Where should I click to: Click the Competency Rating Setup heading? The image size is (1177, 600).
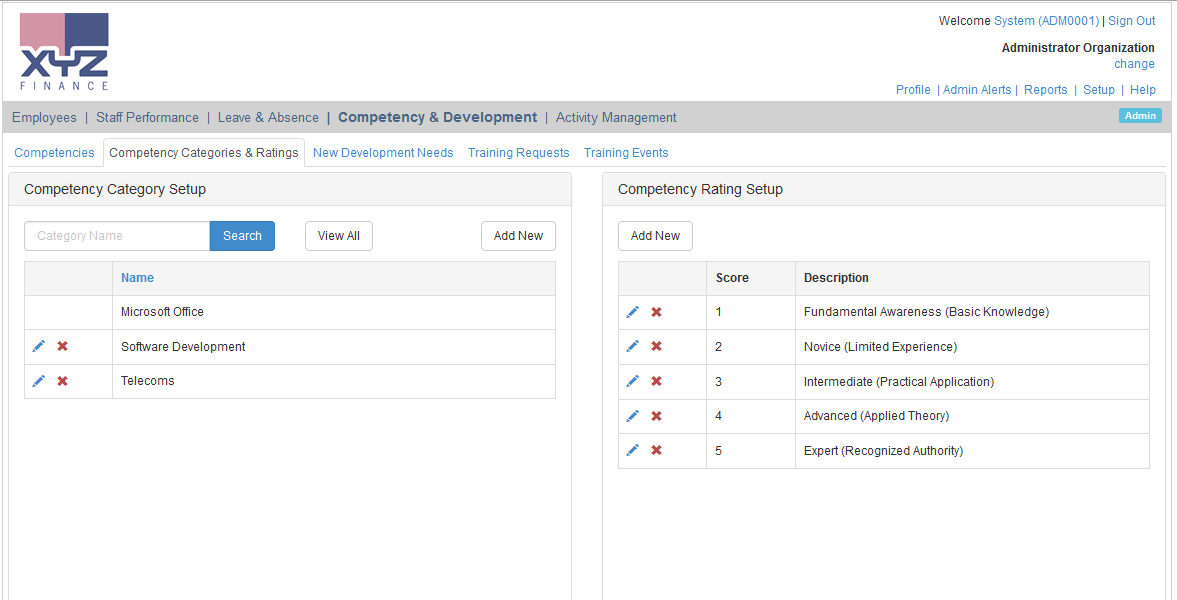700,189
